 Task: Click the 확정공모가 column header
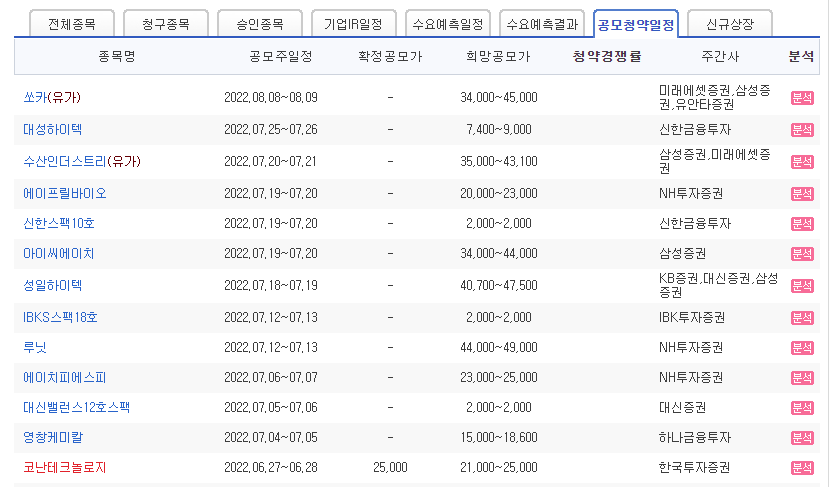390,57
